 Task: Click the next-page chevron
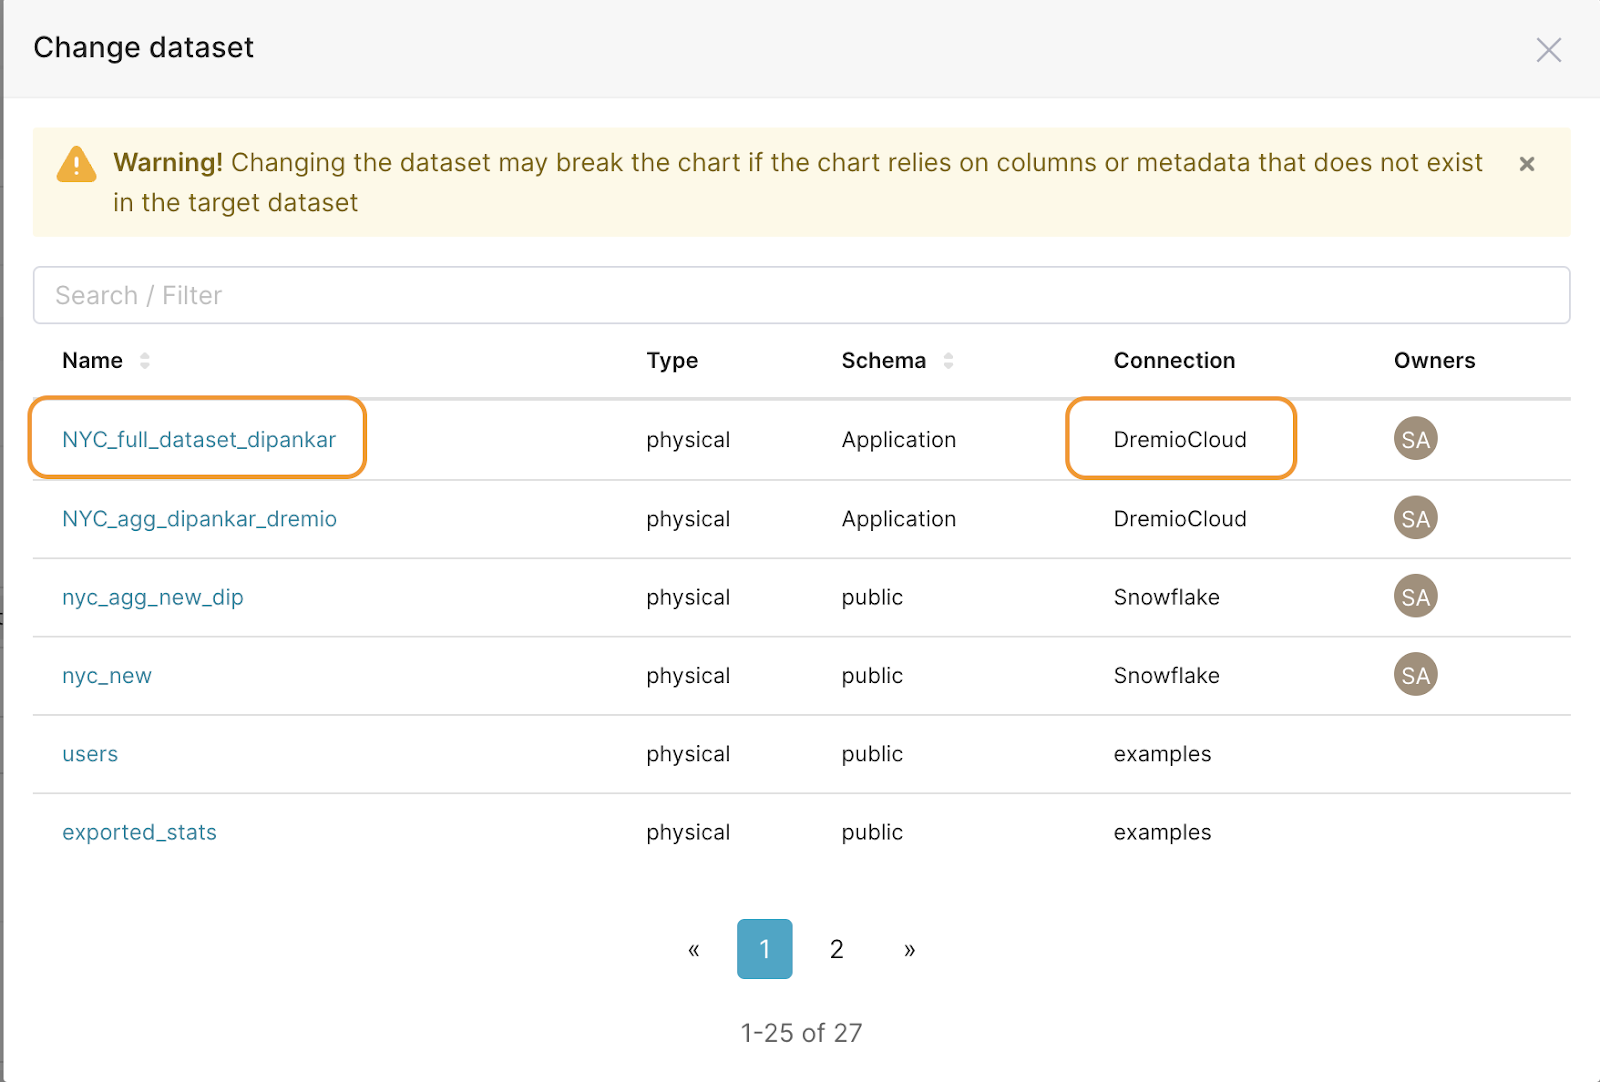909,948
